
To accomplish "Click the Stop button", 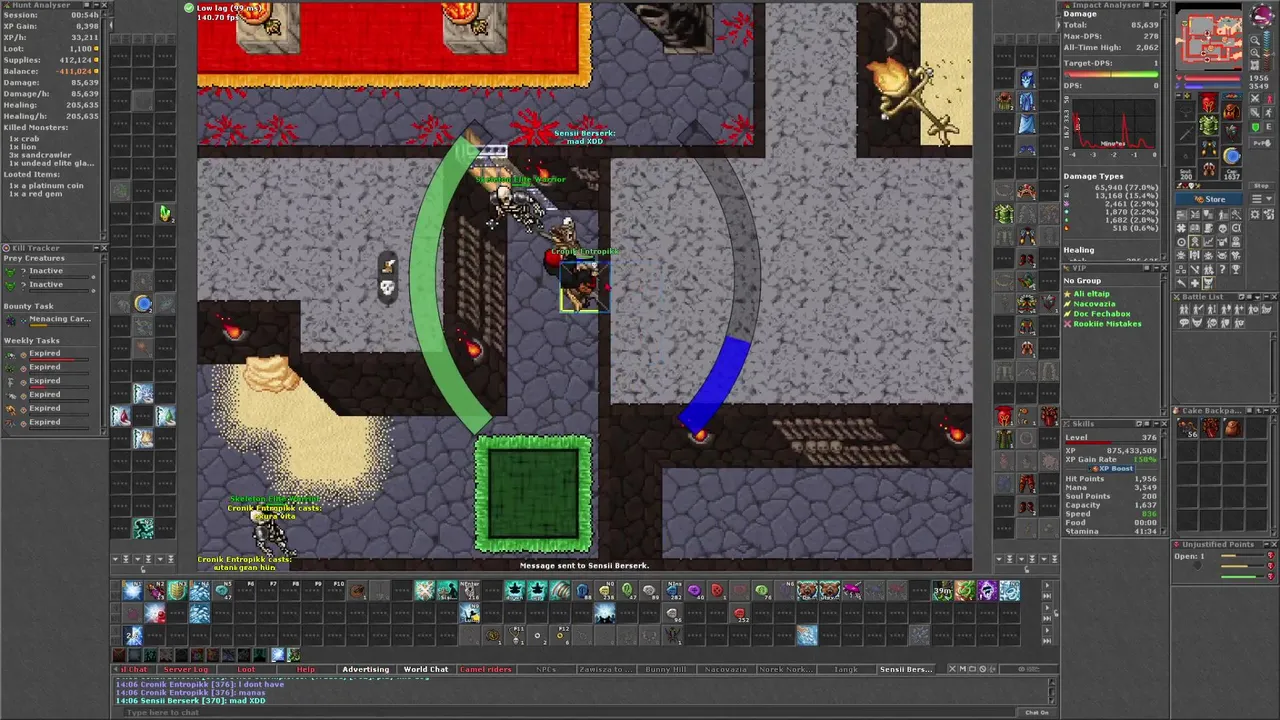I will pos(1262,186).
